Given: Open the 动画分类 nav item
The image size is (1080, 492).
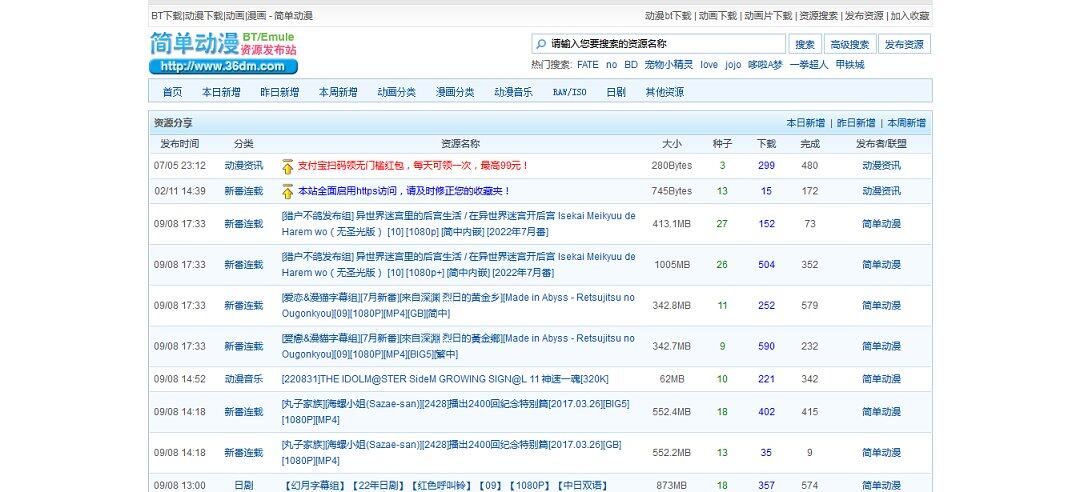Looking at the screenshot, I should tap(396, 92).
